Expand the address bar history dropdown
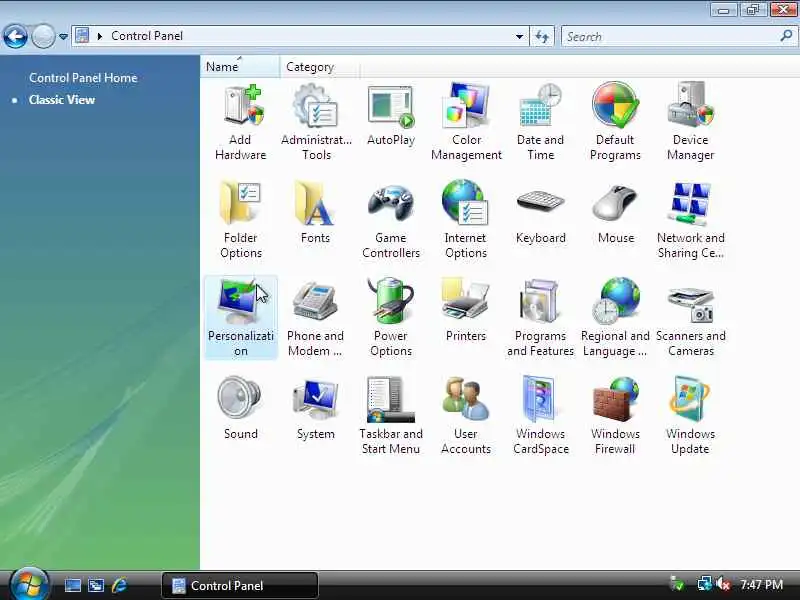The image size is (800, 600). pos(519,36)
